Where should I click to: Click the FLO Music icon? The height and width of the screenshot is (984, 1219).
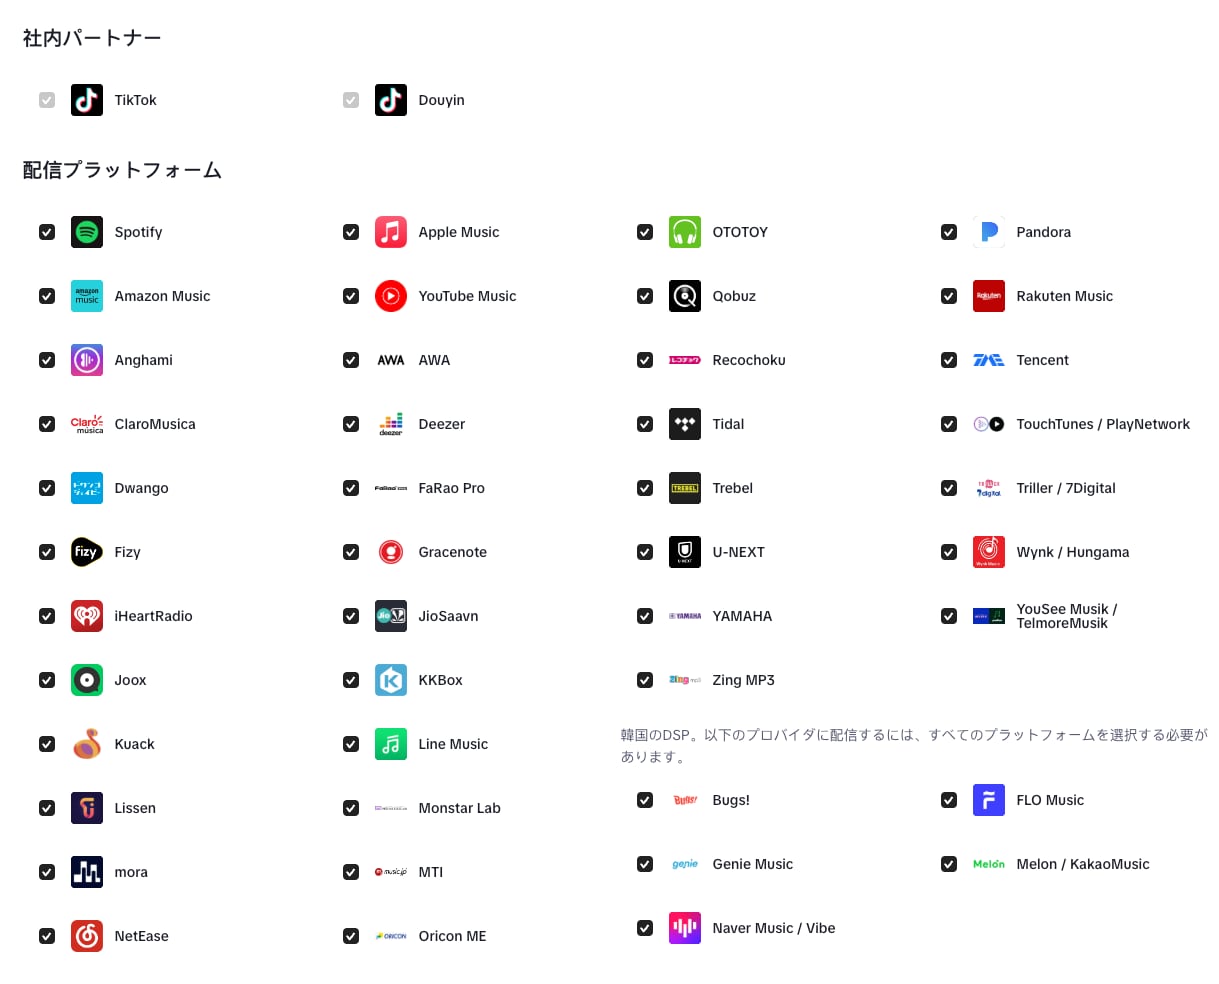coord(989,800)
